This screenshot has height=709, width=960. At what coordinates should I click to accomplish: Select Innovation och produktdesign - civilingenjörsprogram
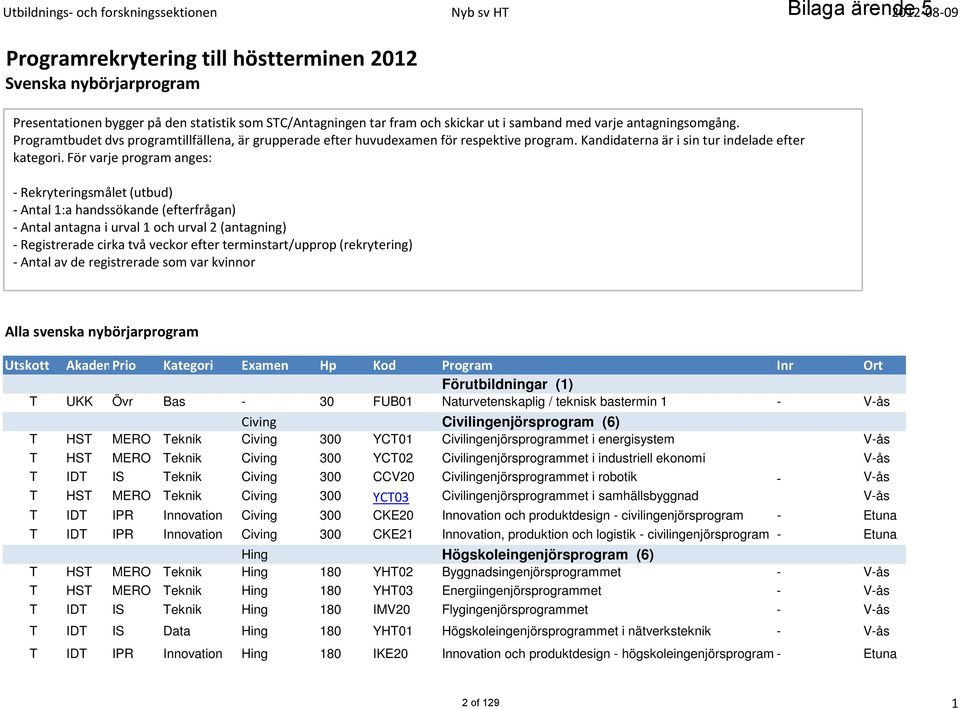(x=592, y=516)
